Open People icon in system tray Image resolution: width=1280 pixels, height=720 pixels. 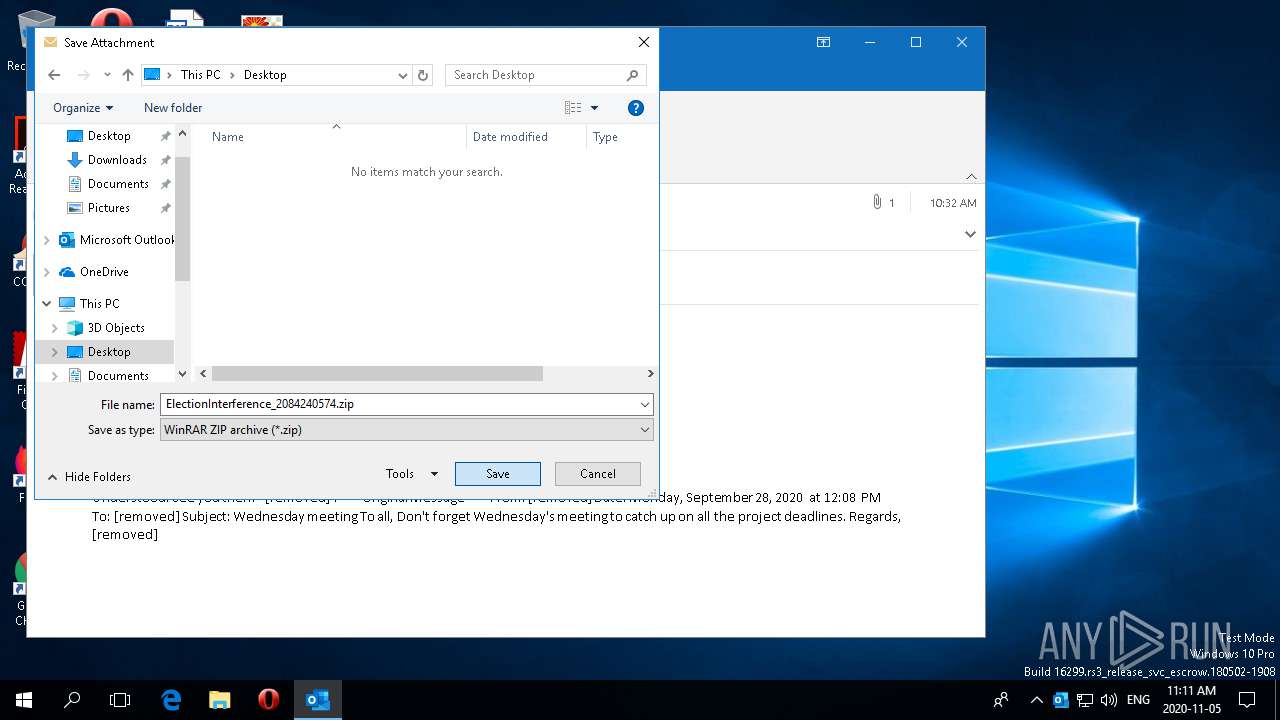1000,700
